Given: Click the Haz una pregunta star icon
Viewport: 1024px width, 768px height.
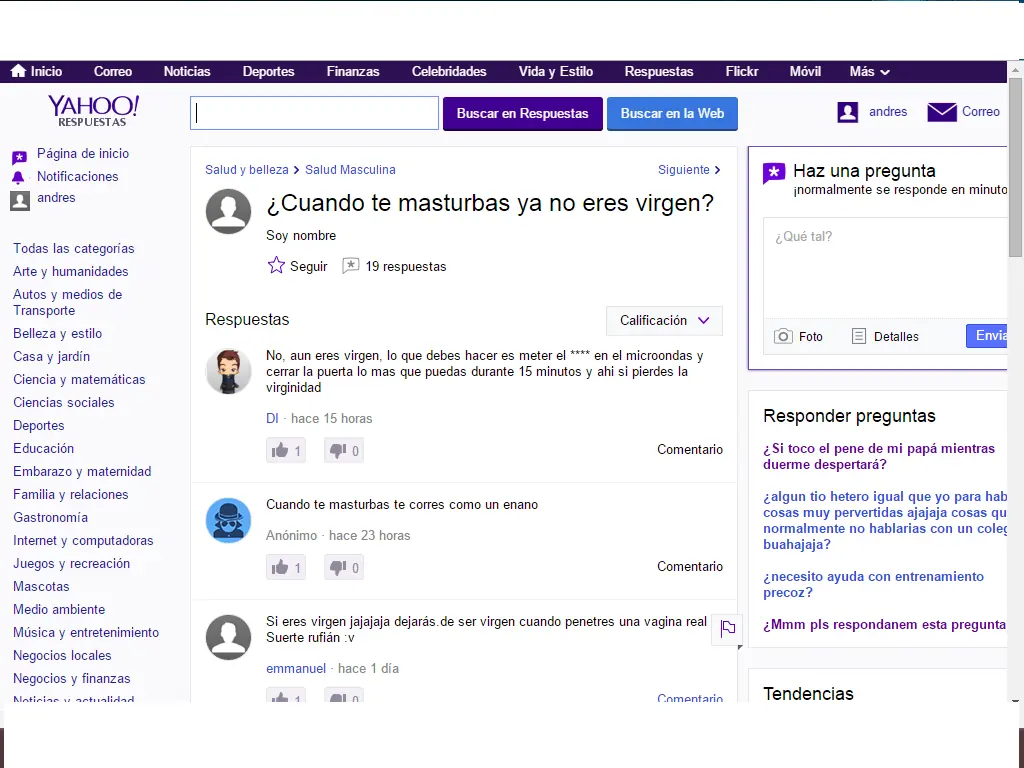Looking at the screenshot, I should [774, 173].
